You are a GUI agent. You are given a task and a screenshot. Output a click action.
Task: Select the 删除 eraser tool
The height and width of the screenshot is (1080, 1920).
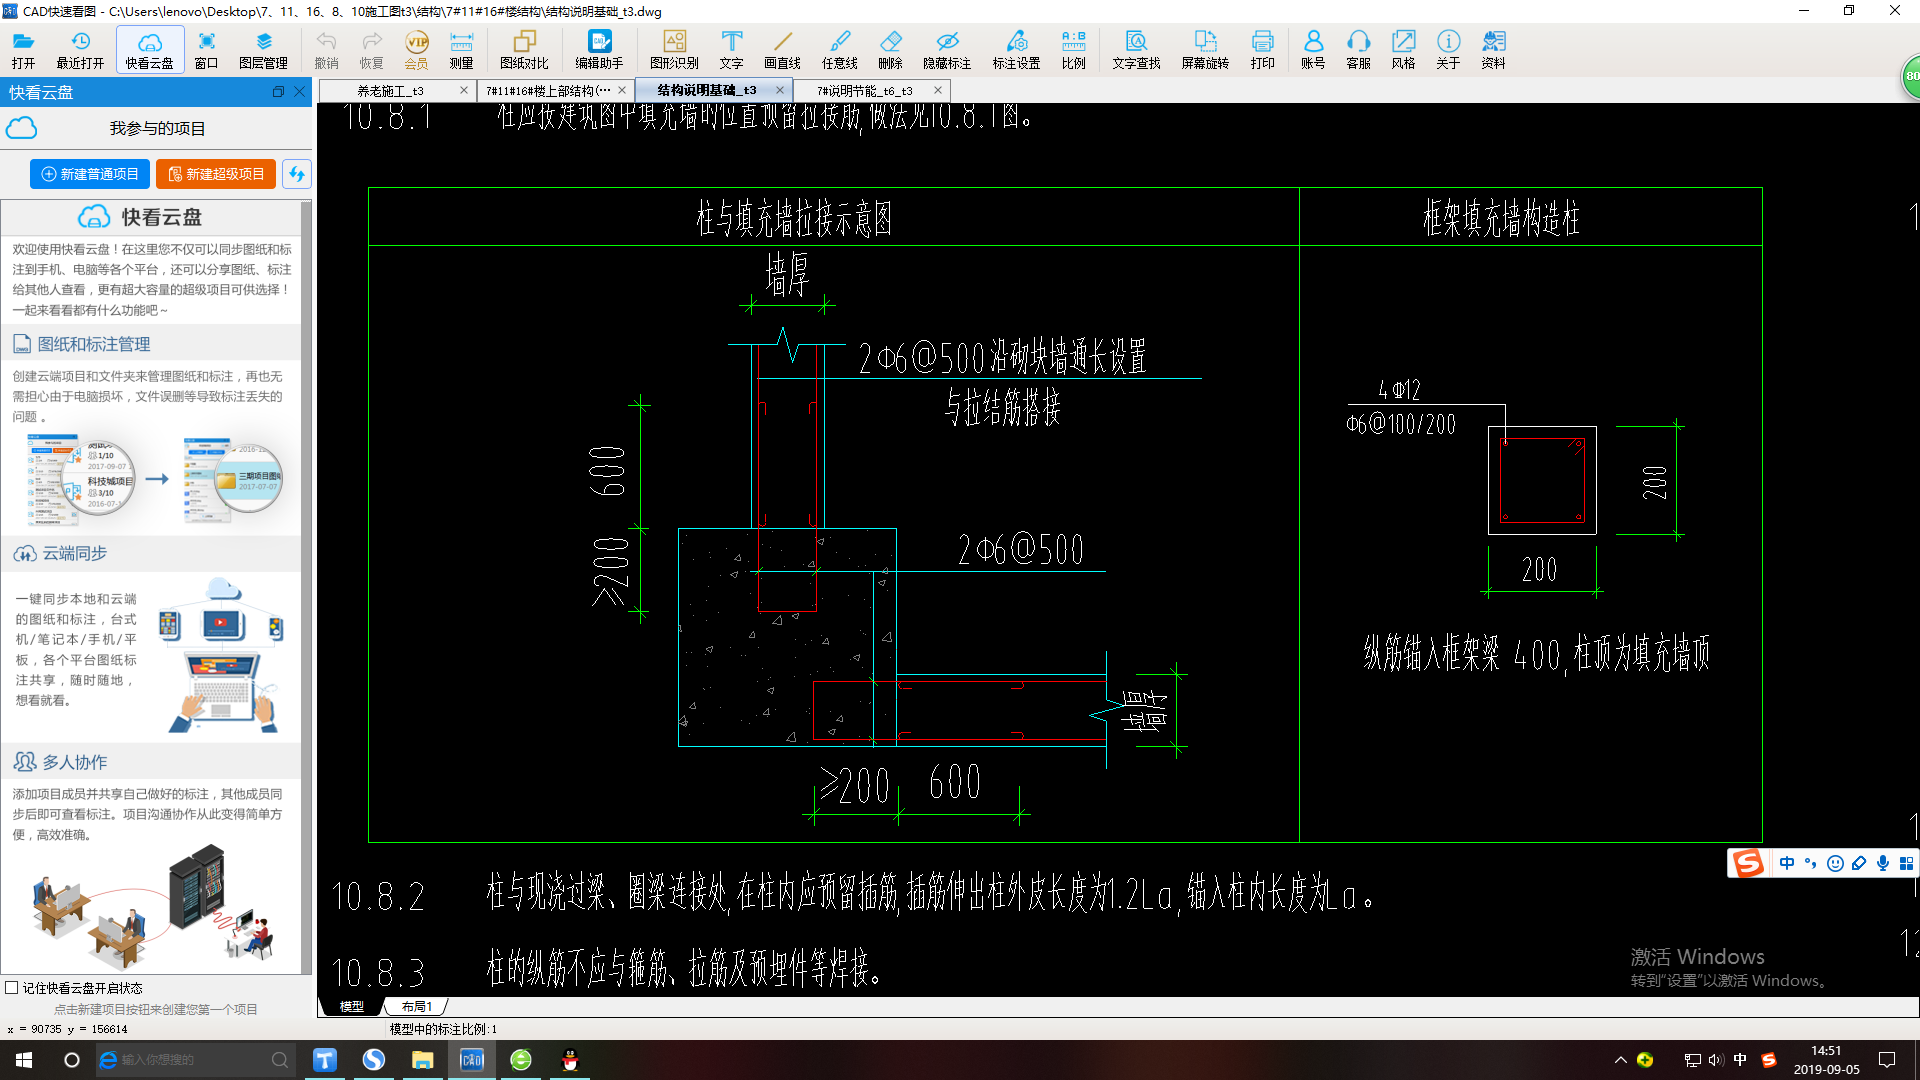[x=890, y=49]
